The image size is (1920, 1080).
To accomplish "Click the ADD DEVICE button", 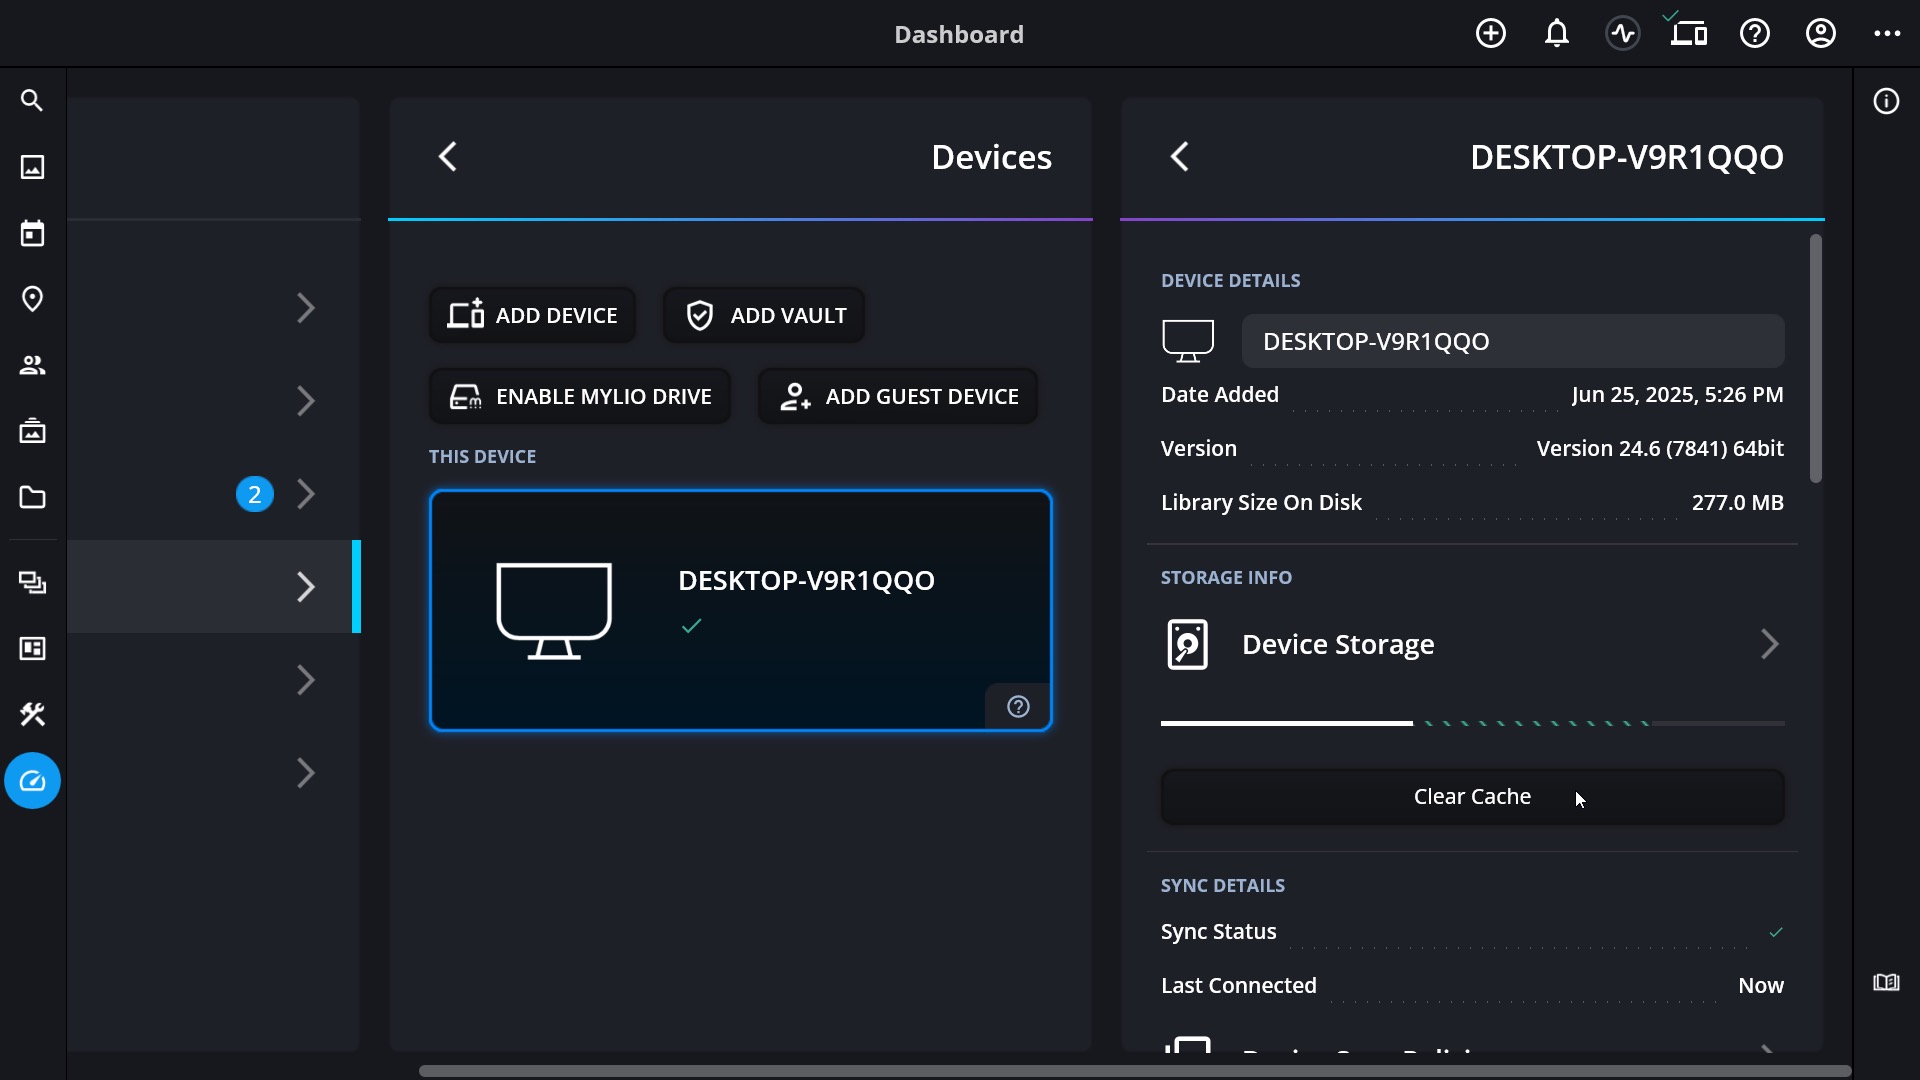I will tap(532, 316).
